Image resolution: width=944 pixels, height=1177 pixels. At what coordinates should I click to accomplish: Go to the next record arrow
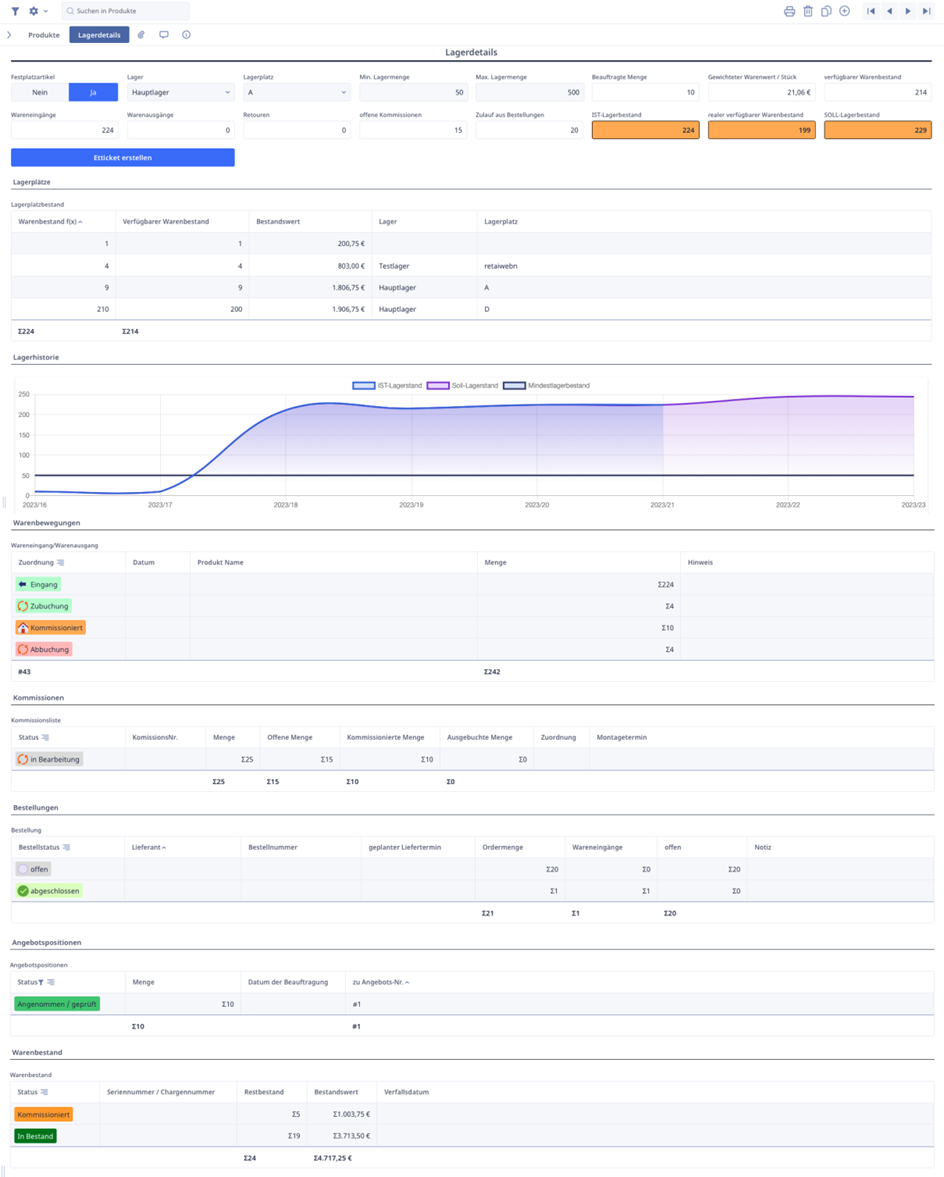[x=908, y=11]
